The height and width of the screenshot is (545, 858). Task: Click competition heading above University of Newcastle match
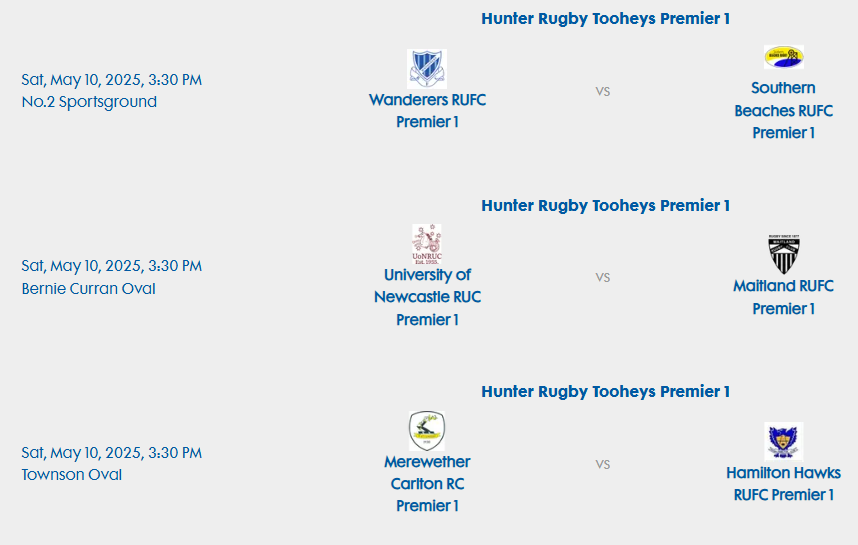tap(606, 205)
